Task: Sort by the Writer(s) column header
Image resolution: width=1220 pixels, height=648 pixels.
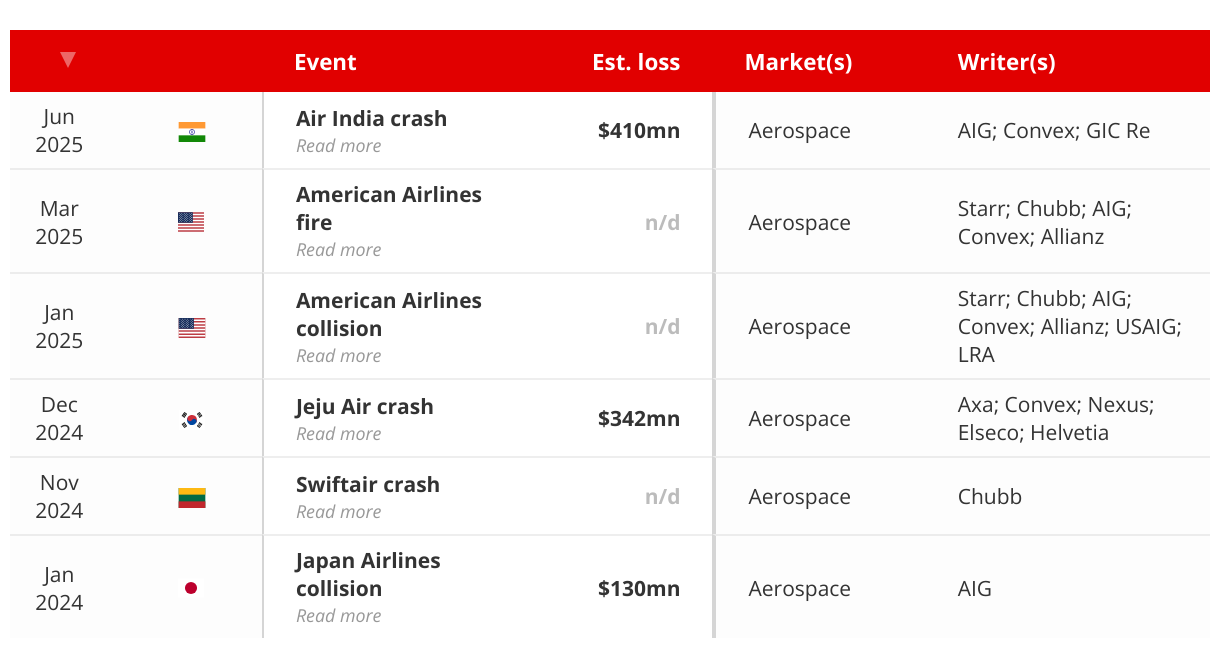Action: (1006, 62)
